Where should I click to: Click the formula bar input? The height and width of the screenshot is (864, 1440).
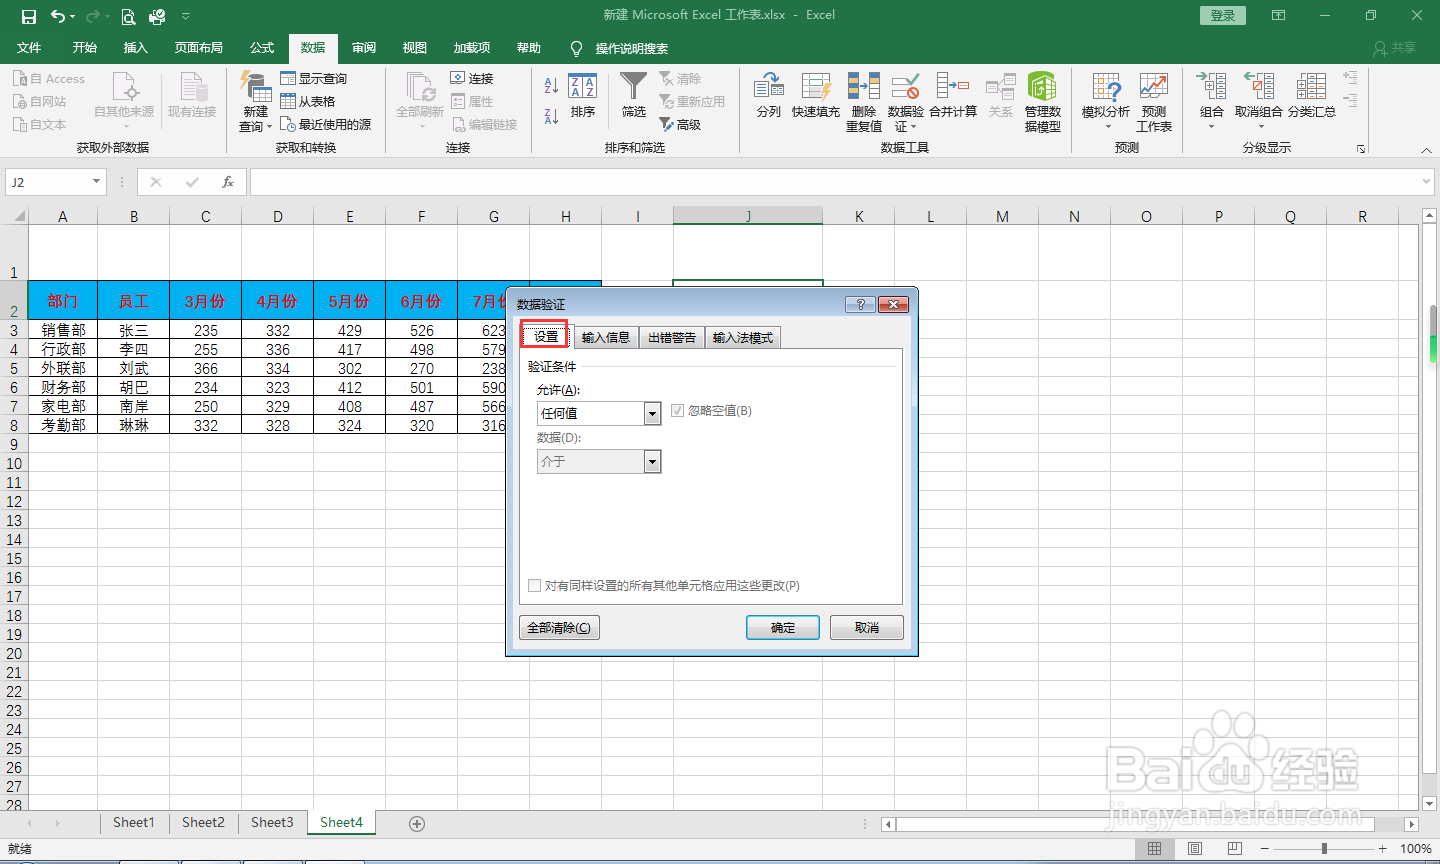(x=835, y=182)
